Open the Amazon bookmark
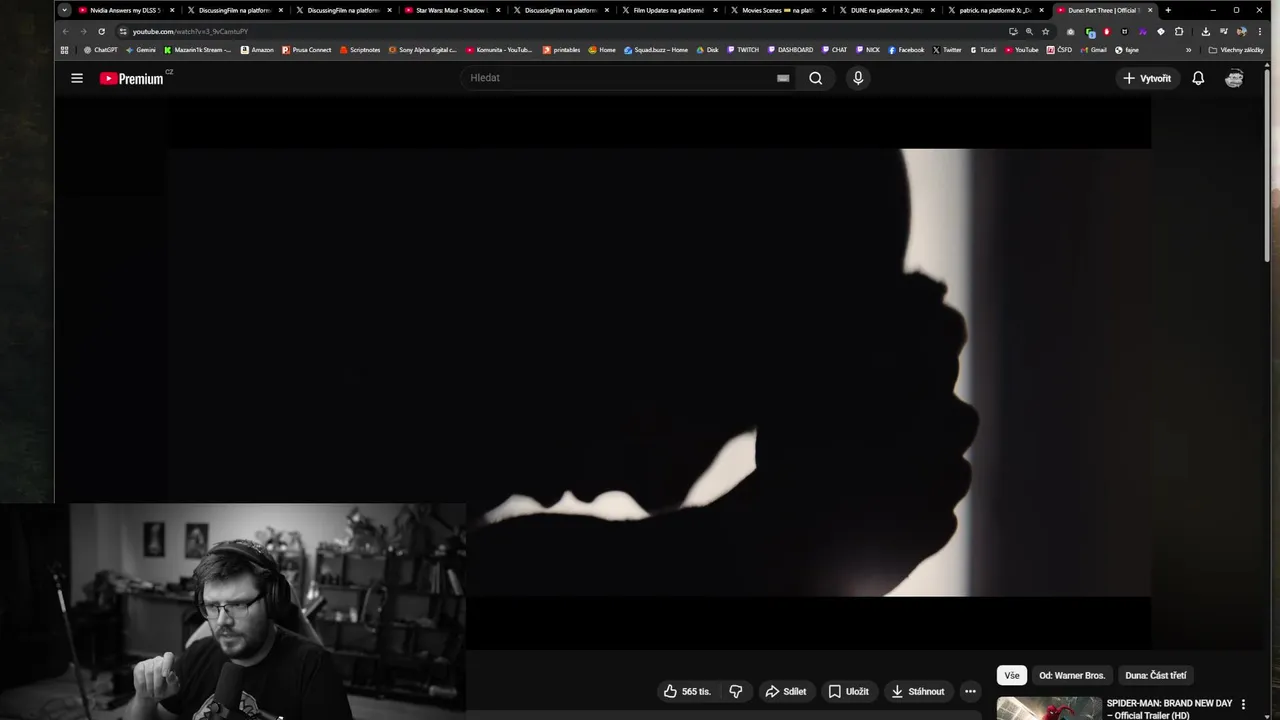1280x720 pixels. pyautogui.click(x=257, y=50)
